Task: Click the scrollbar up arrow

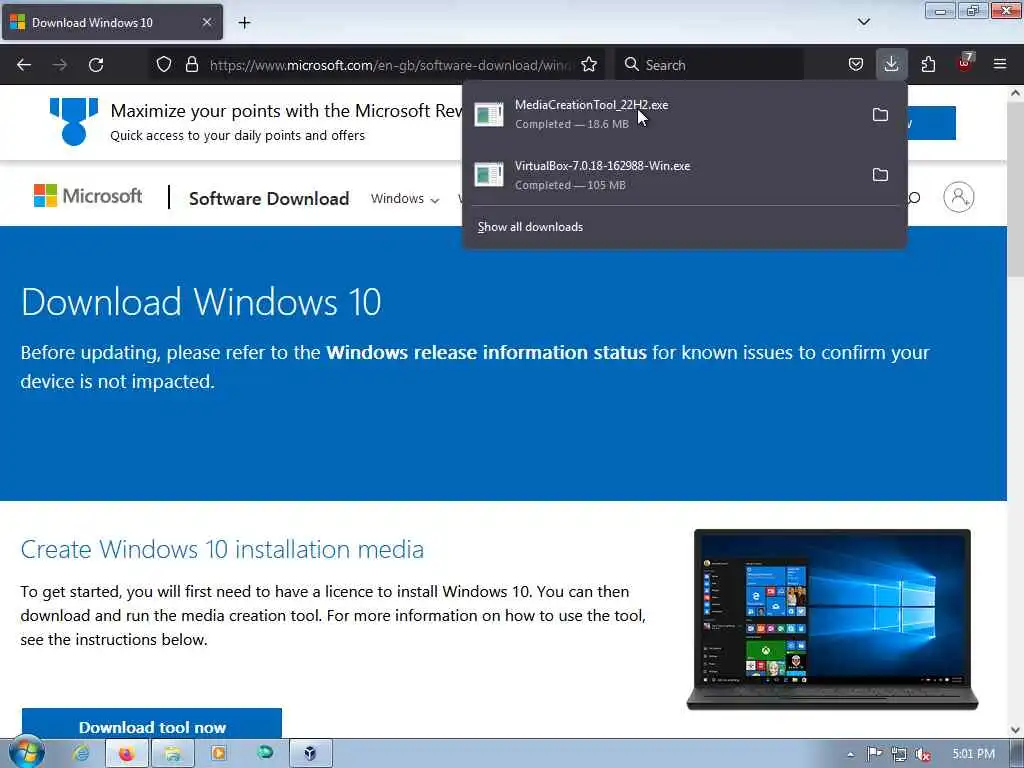Action: pyautogui.click(x=1016, y=93)
